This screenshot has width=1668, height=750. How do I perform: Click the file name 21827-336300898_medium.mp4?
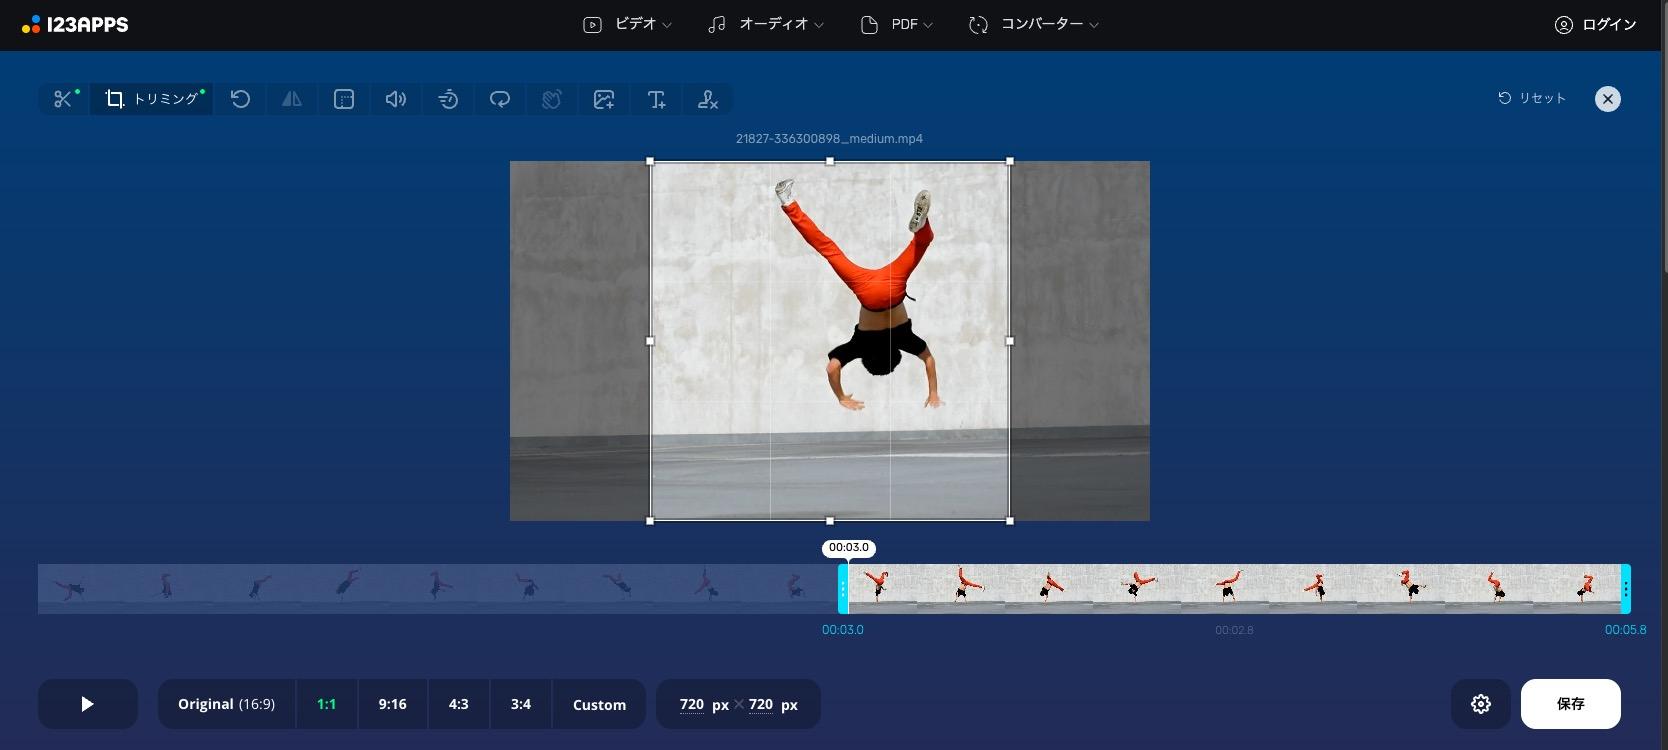[x=829, y=139]
